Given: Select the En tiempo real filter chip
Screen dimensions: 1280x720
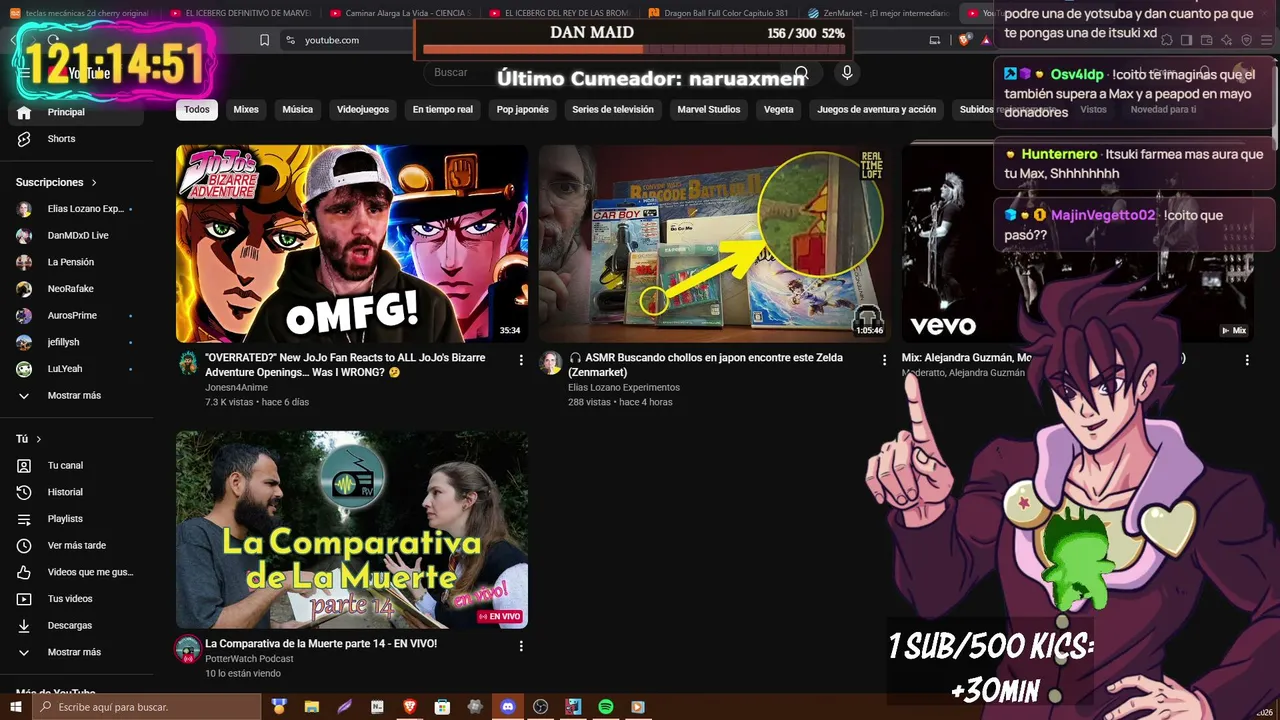Looking at the screenshot, I should pos(443,110).
